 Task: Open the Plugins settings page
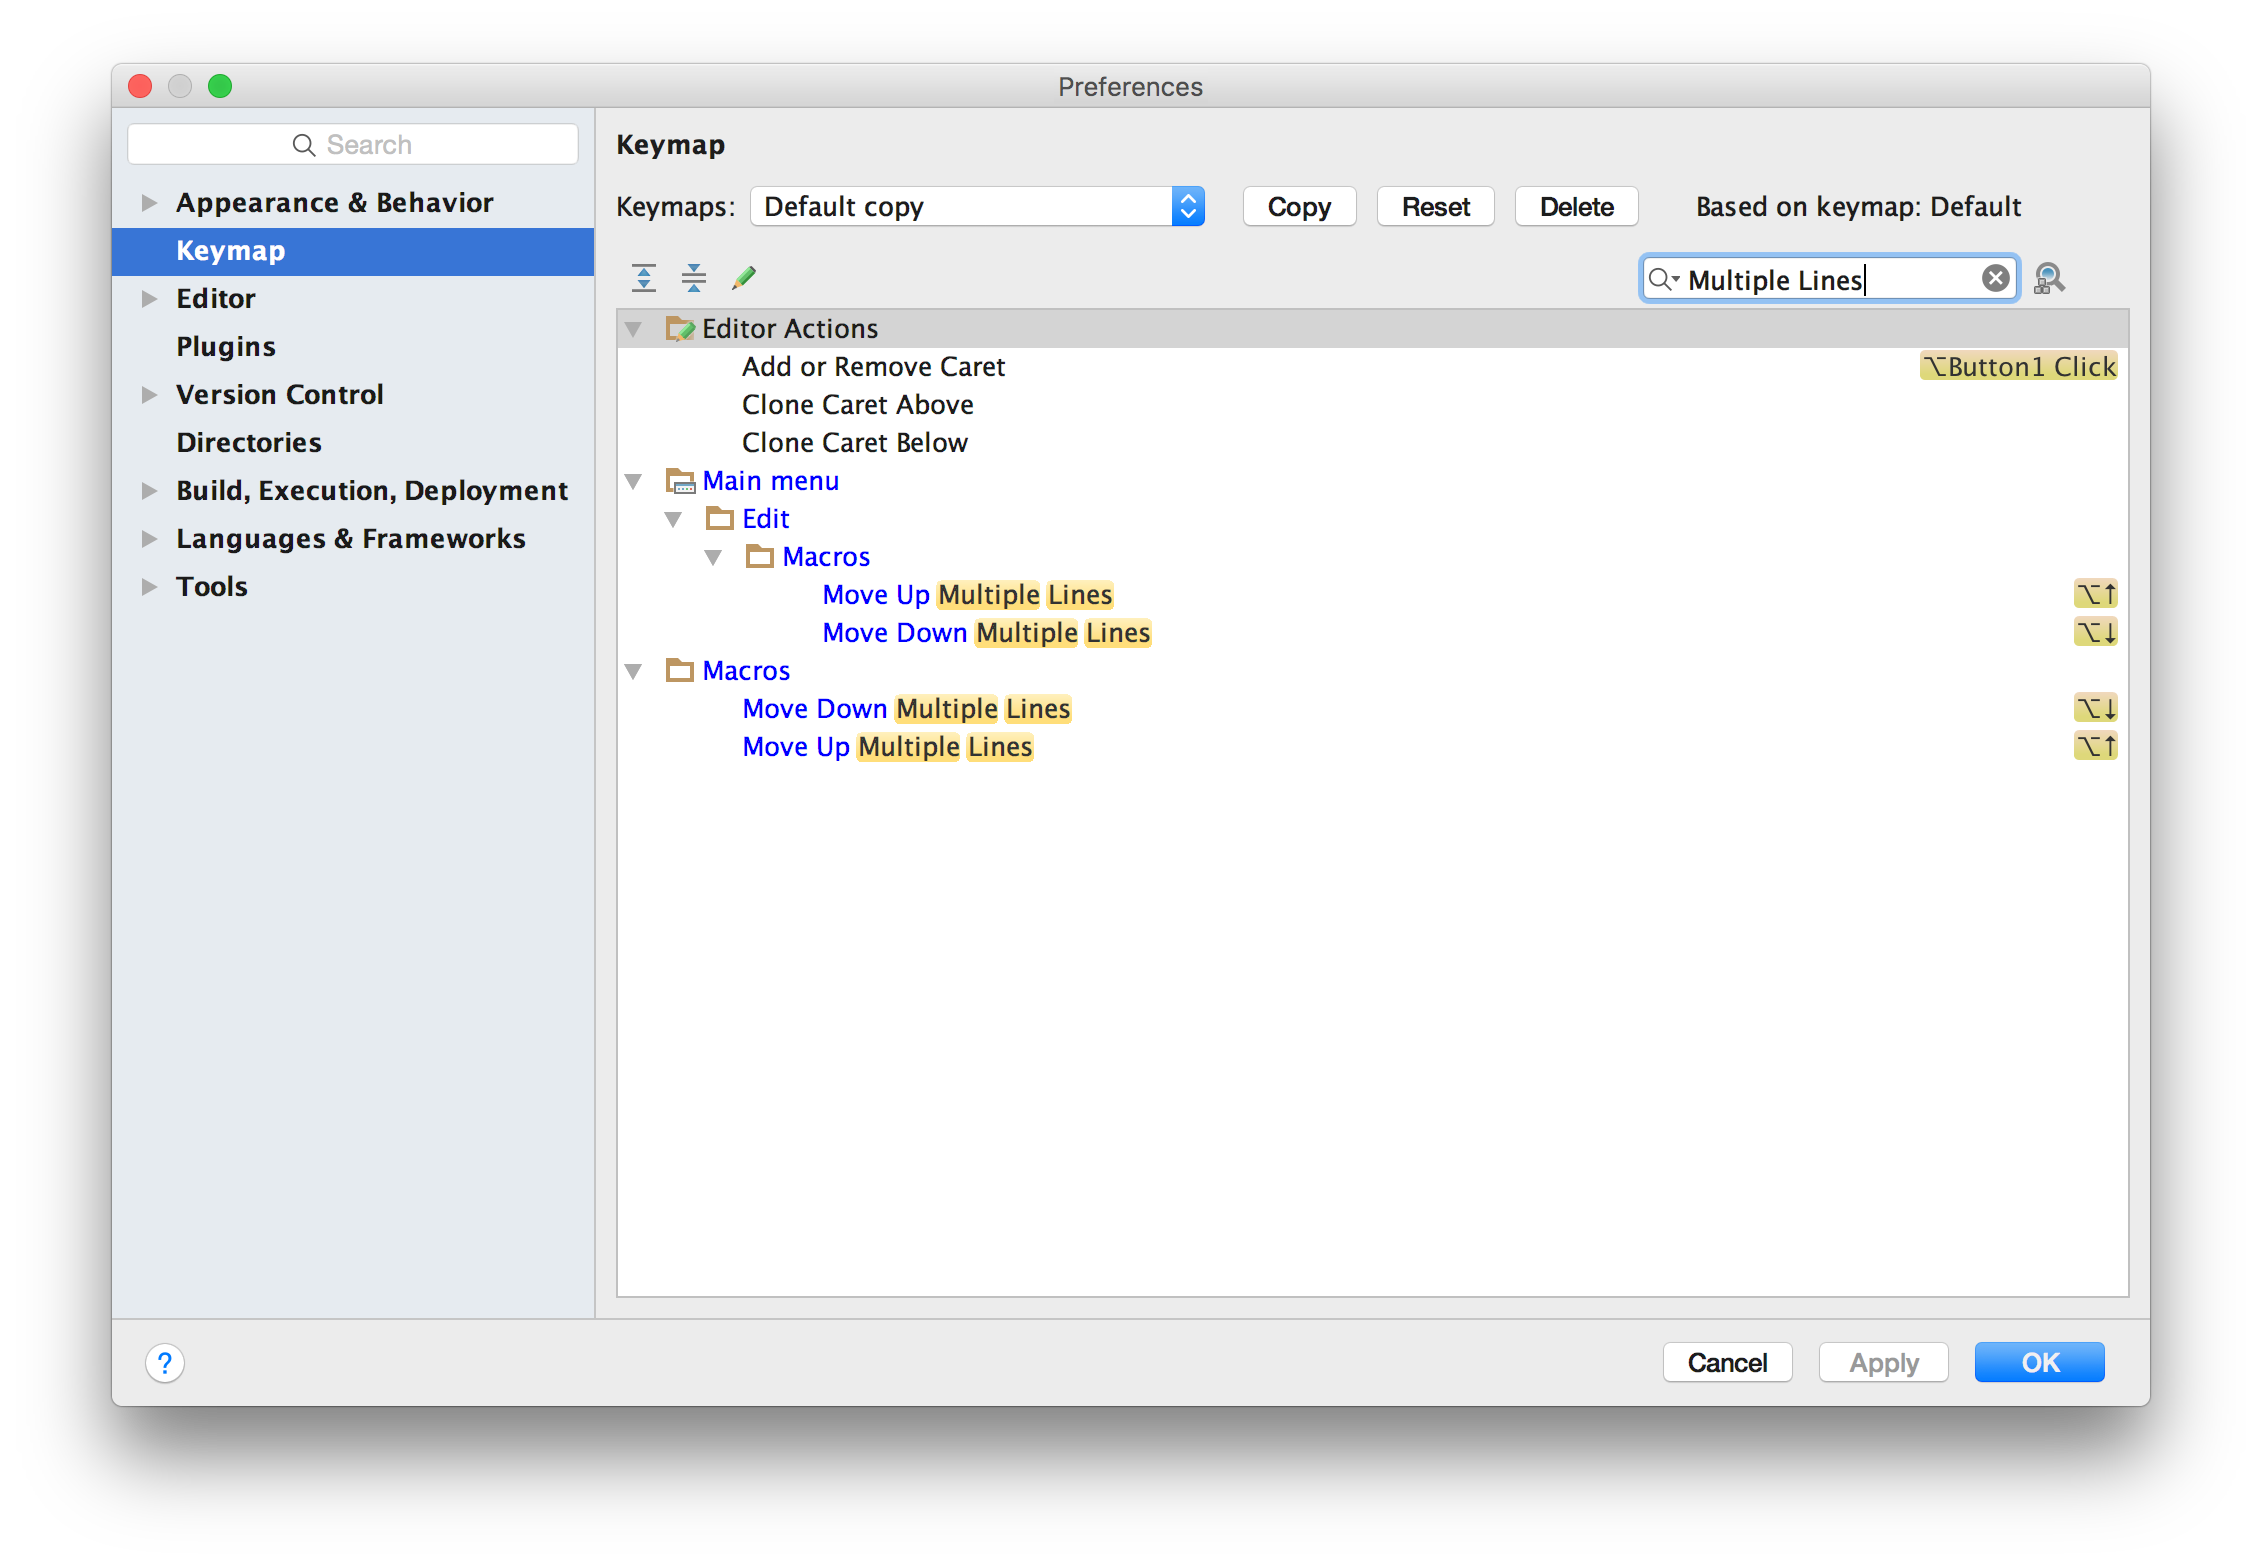tap(226, 345)
